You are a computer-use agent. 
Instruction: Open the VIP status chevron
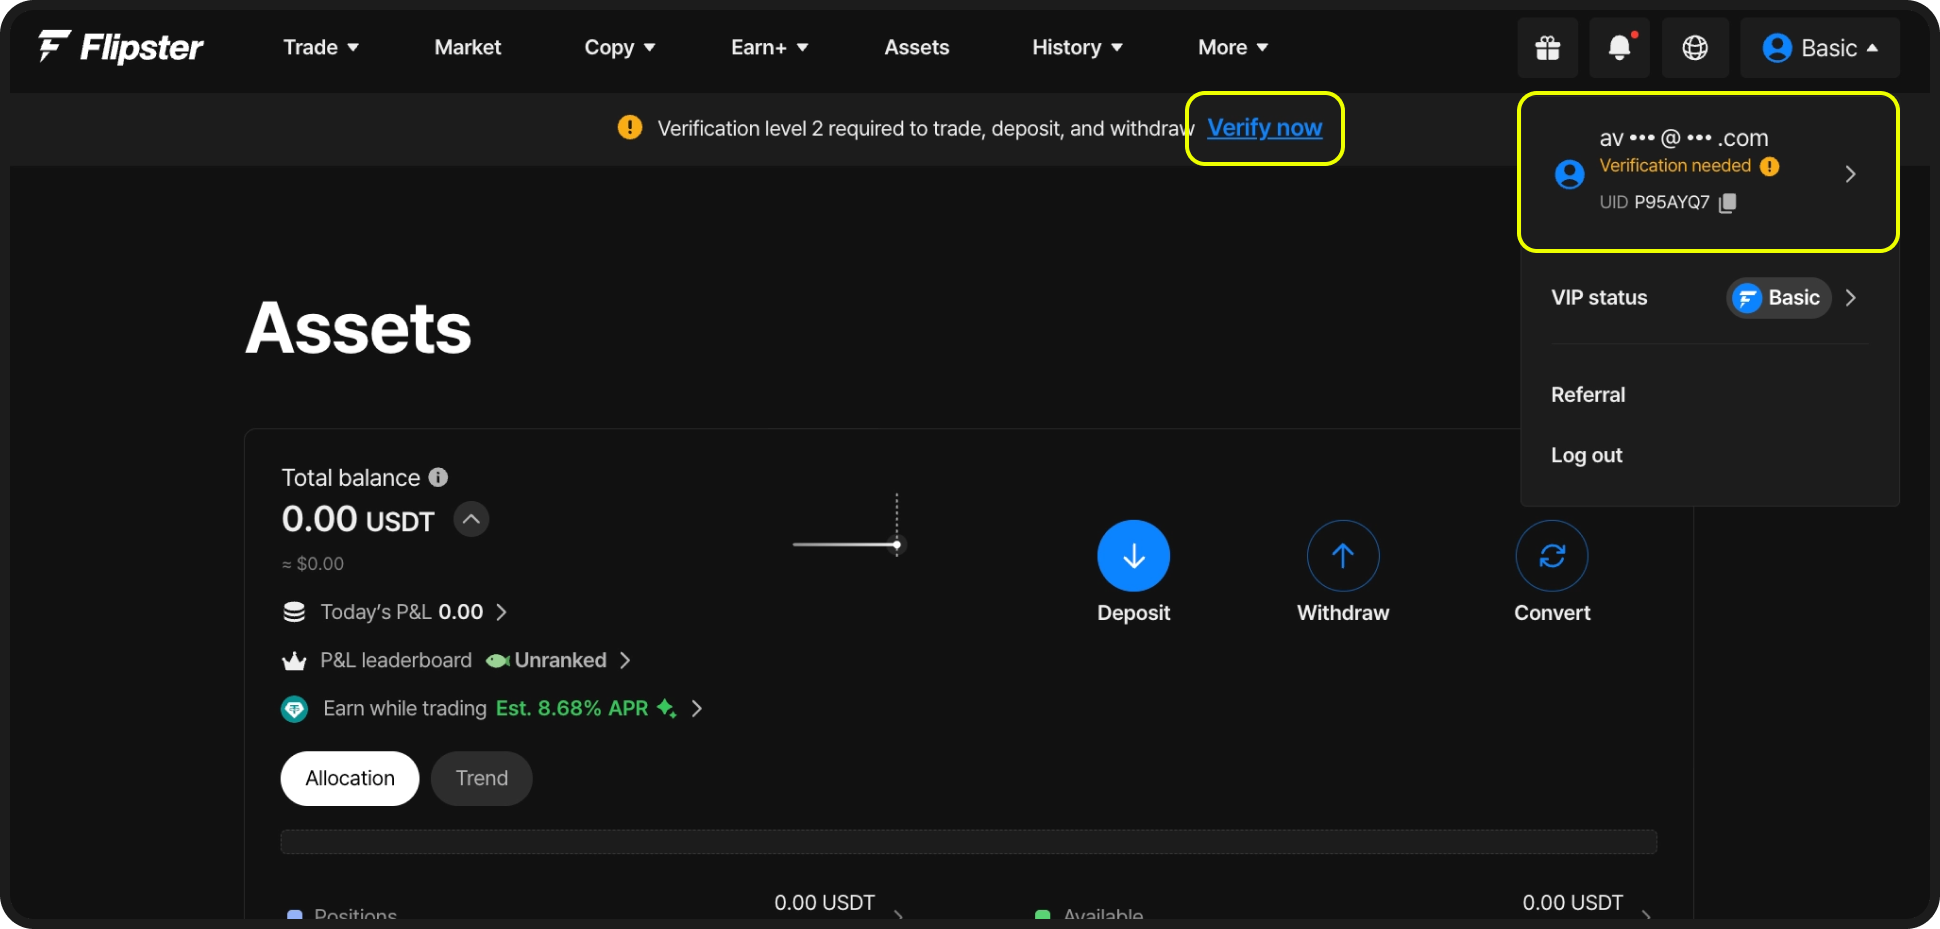click(1851, 298)
